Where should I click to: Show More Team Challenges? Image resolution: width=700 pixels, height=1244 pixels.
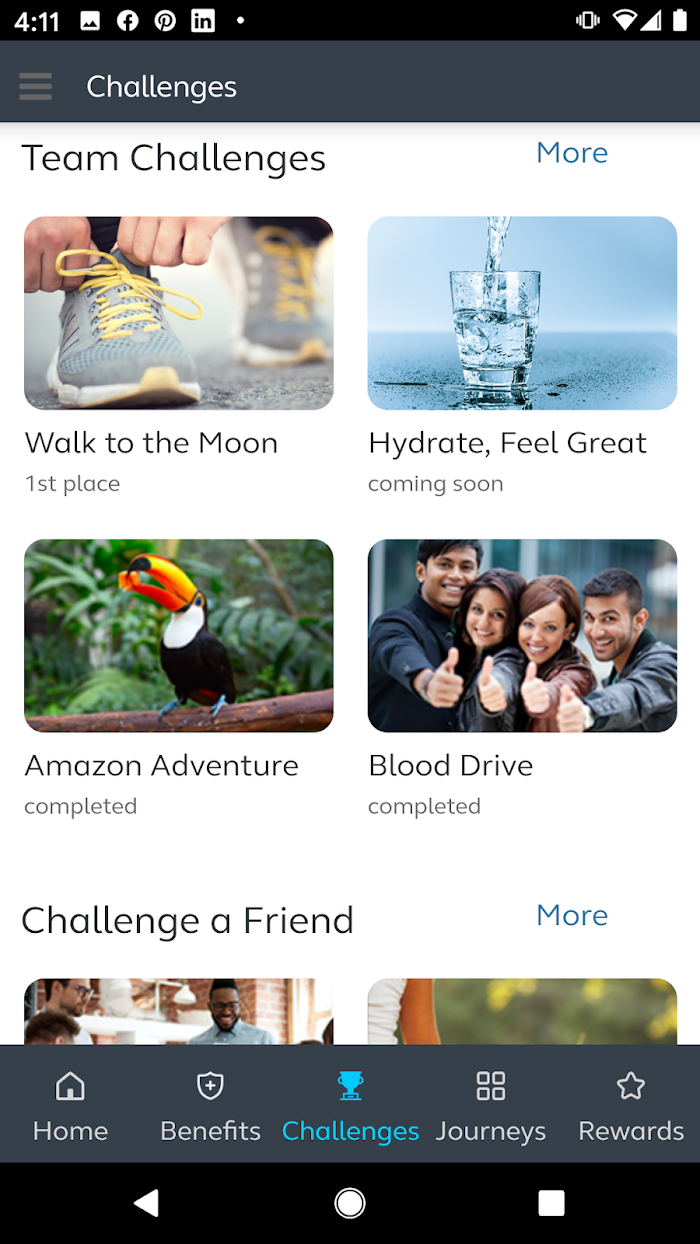point(572,152)
